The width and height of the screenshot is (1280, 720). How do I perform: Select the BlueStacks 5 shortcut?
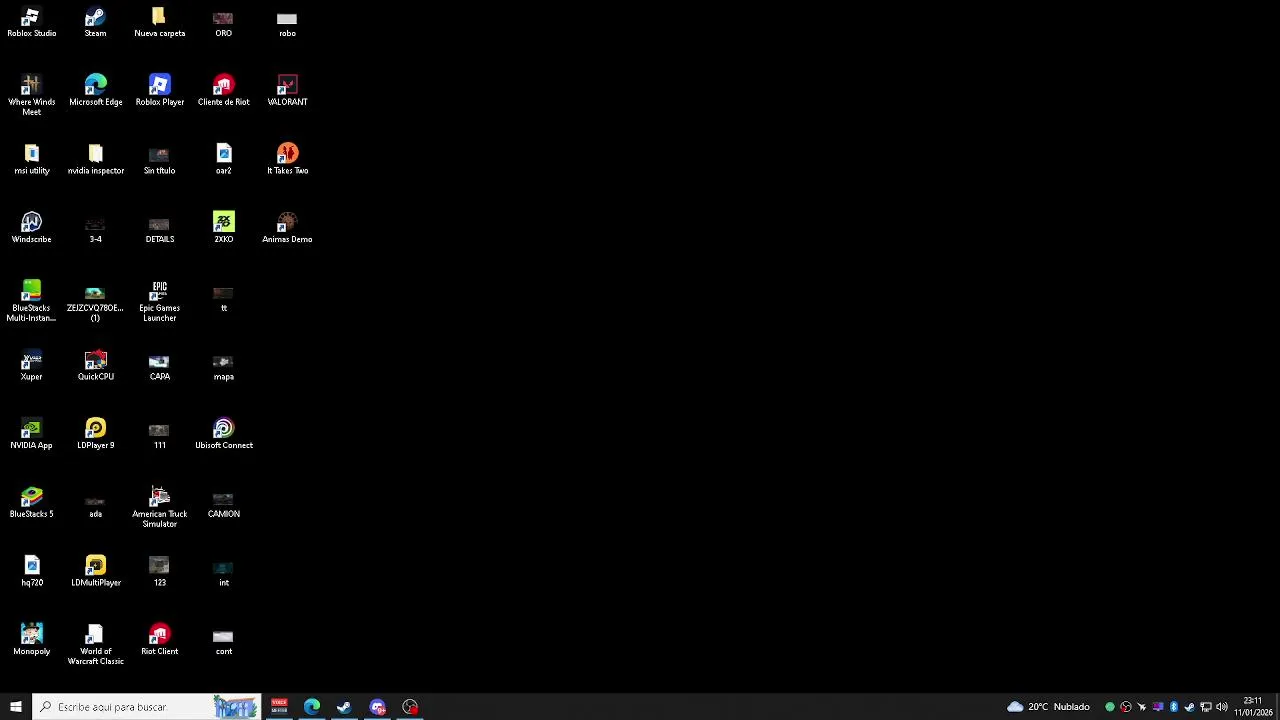coord(31,503)
